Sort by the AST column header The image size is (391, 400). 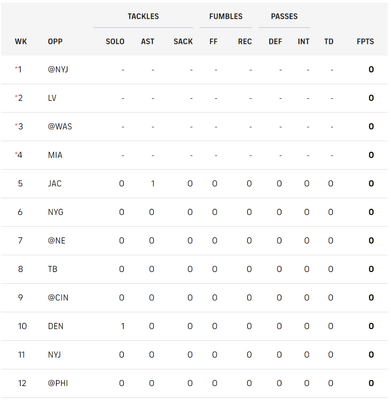point(147,42)
